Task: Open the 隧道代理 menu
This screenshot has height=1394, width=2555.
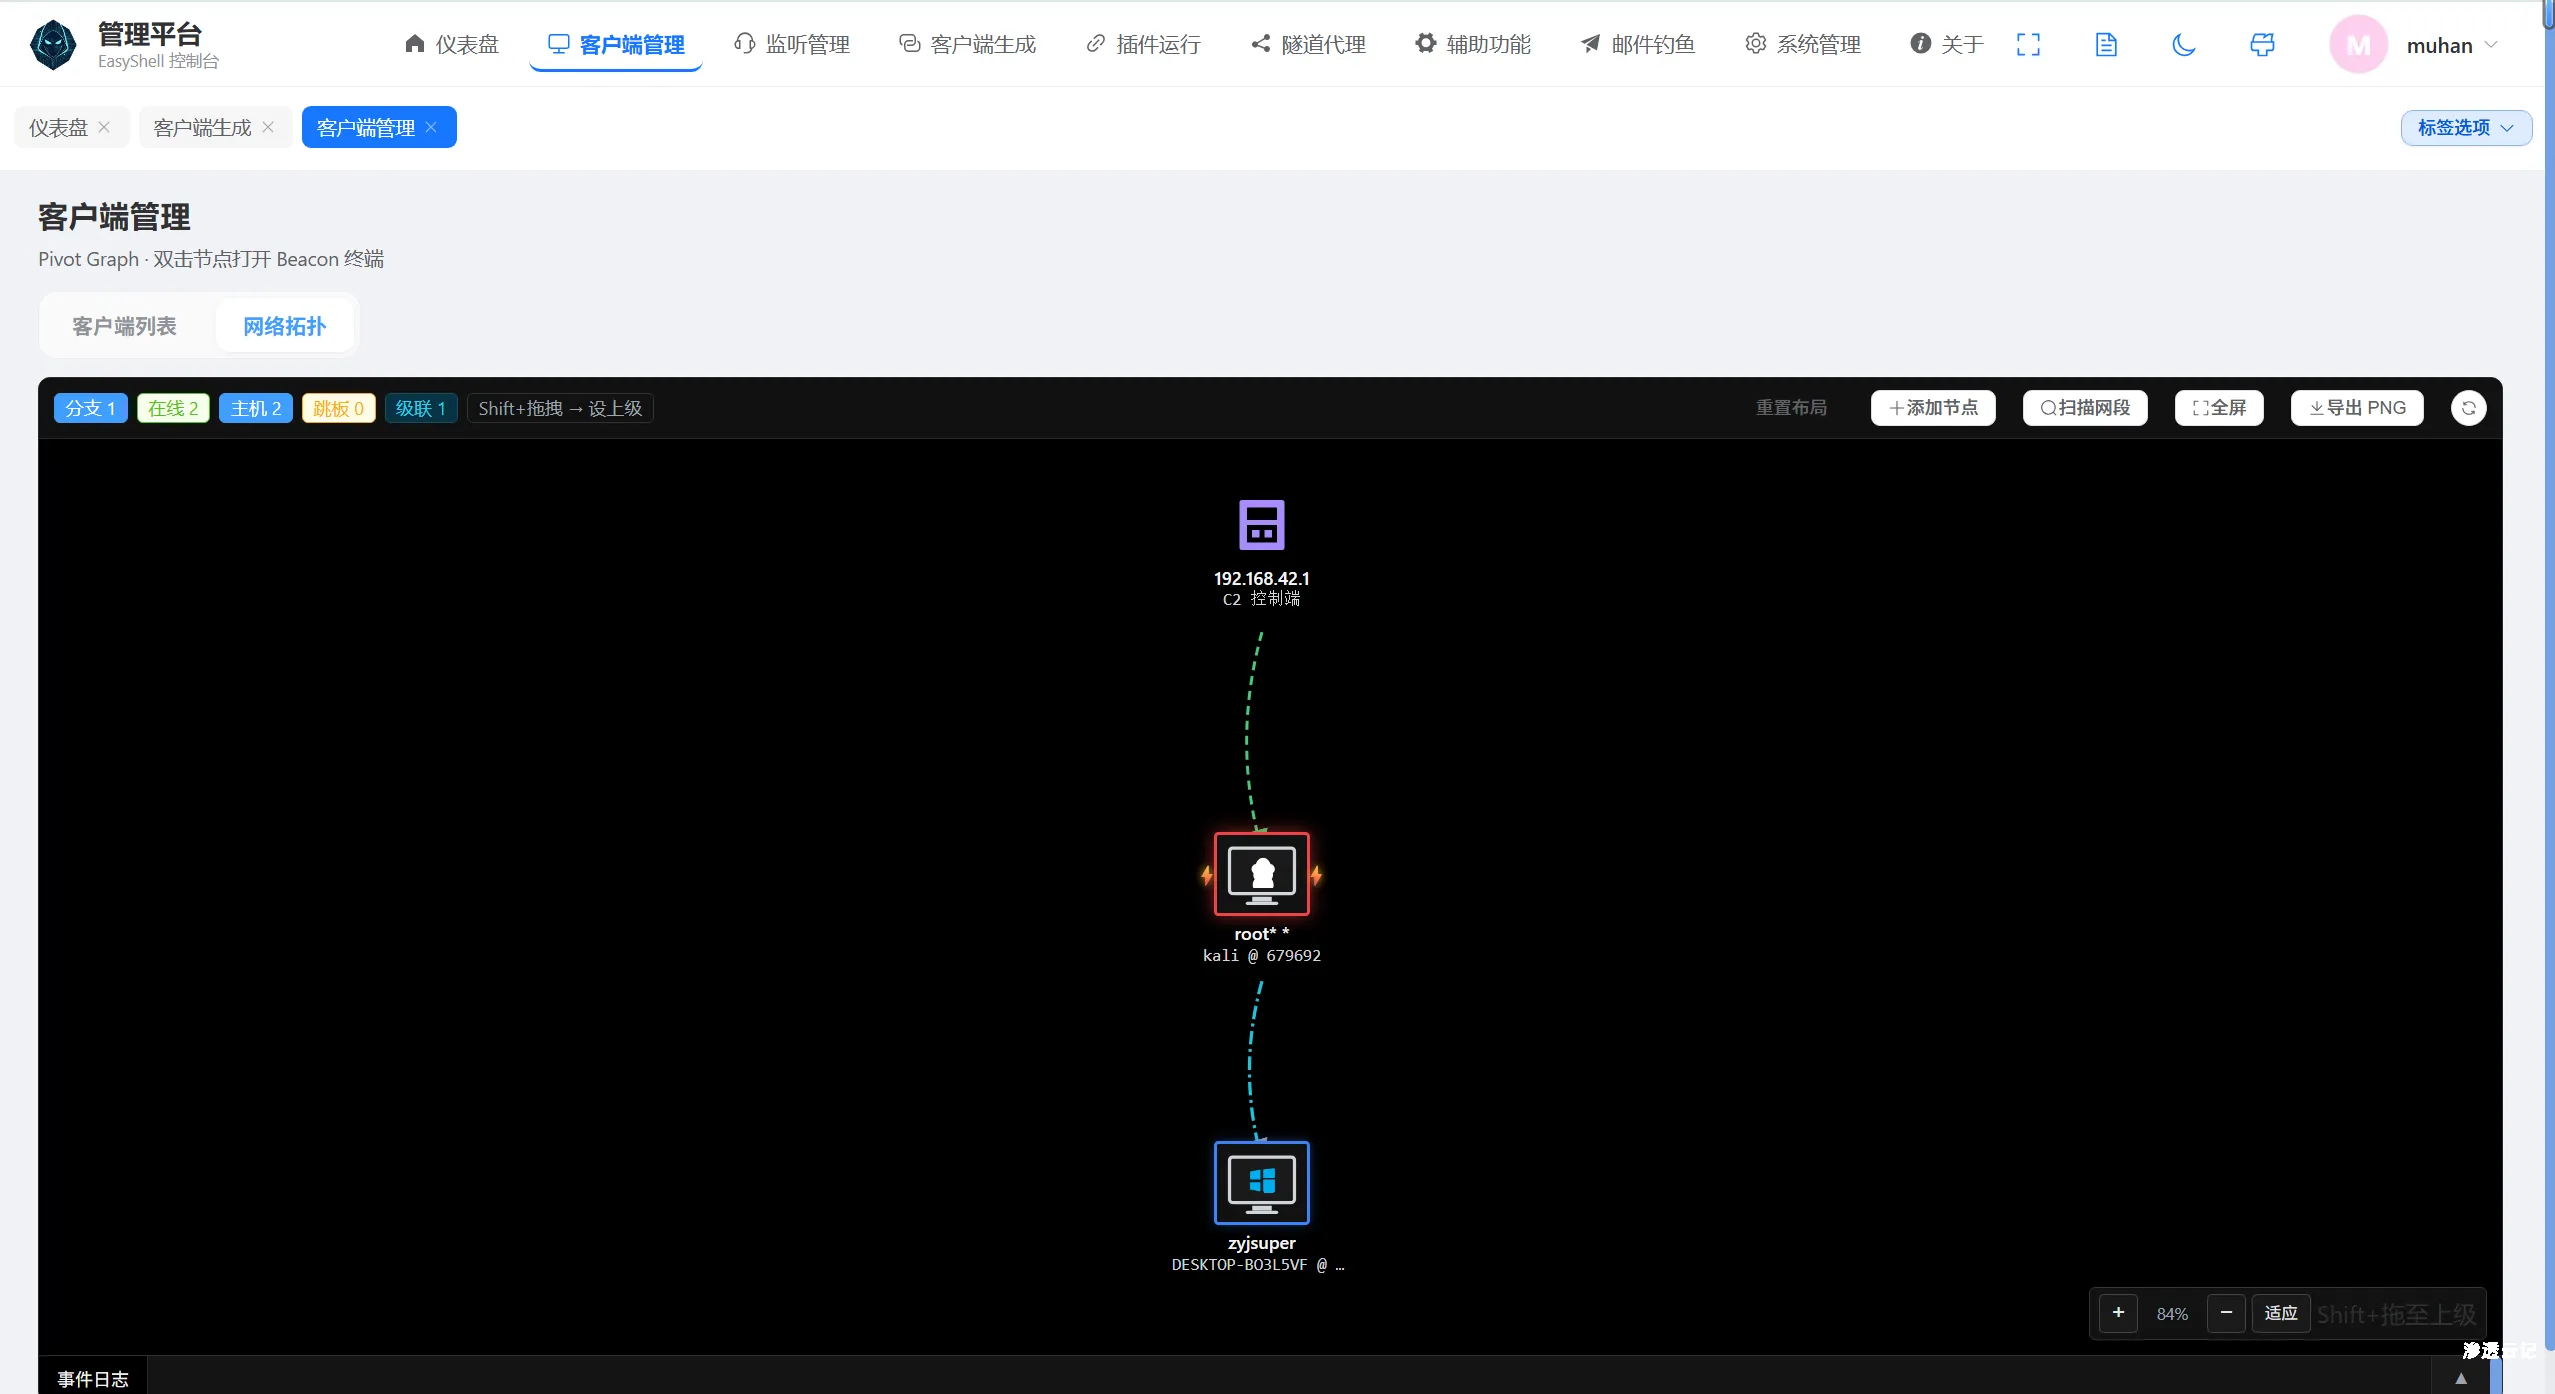Action: pyautogui.click(x=1308, y=44)
